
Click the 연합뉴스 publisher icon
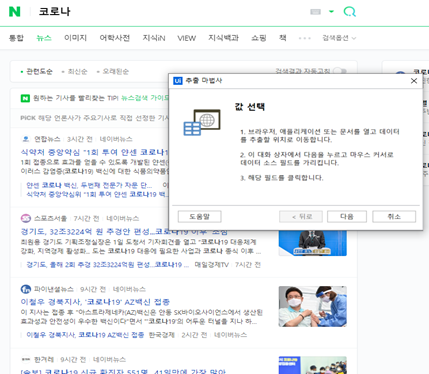pyautogui.click(x=25, y=139)
